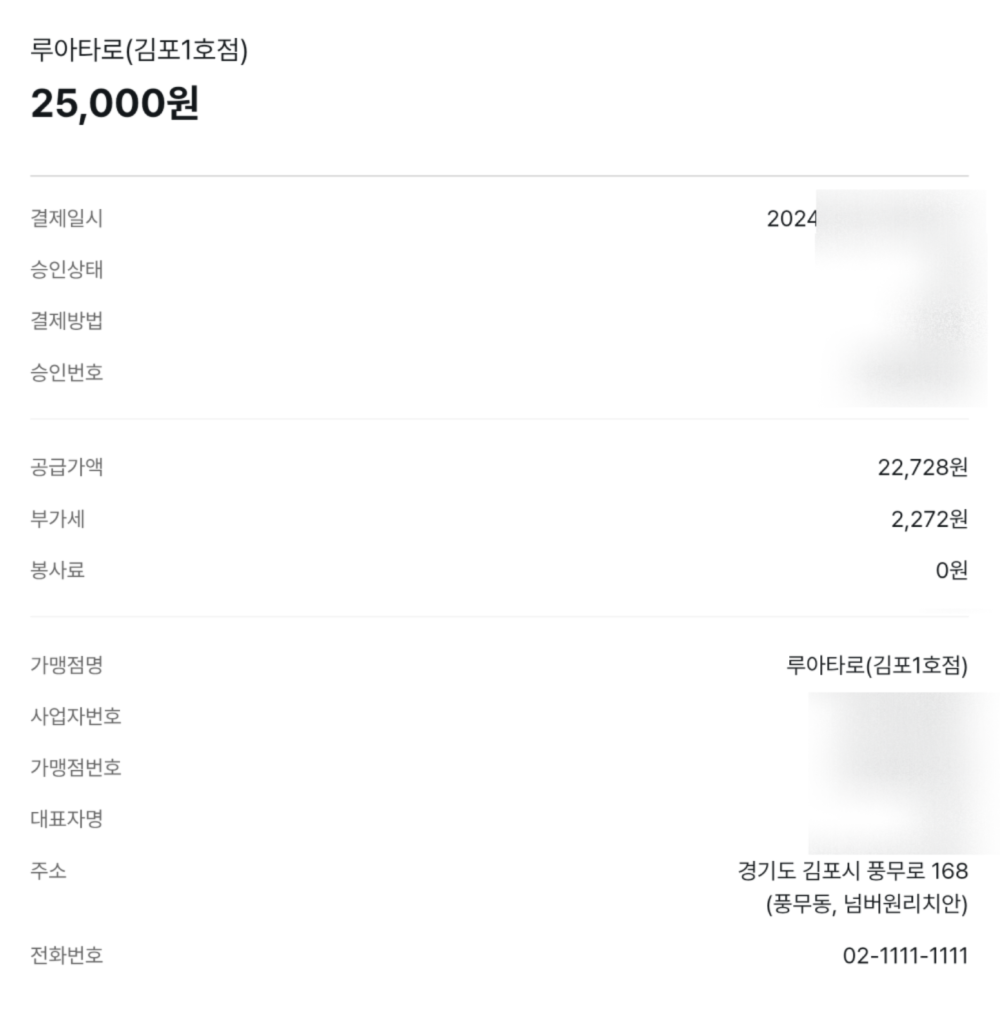This screenshot has width=1000, height=1032.
Task: Click the 가맹점번호 label
Action: click(76, 767)
